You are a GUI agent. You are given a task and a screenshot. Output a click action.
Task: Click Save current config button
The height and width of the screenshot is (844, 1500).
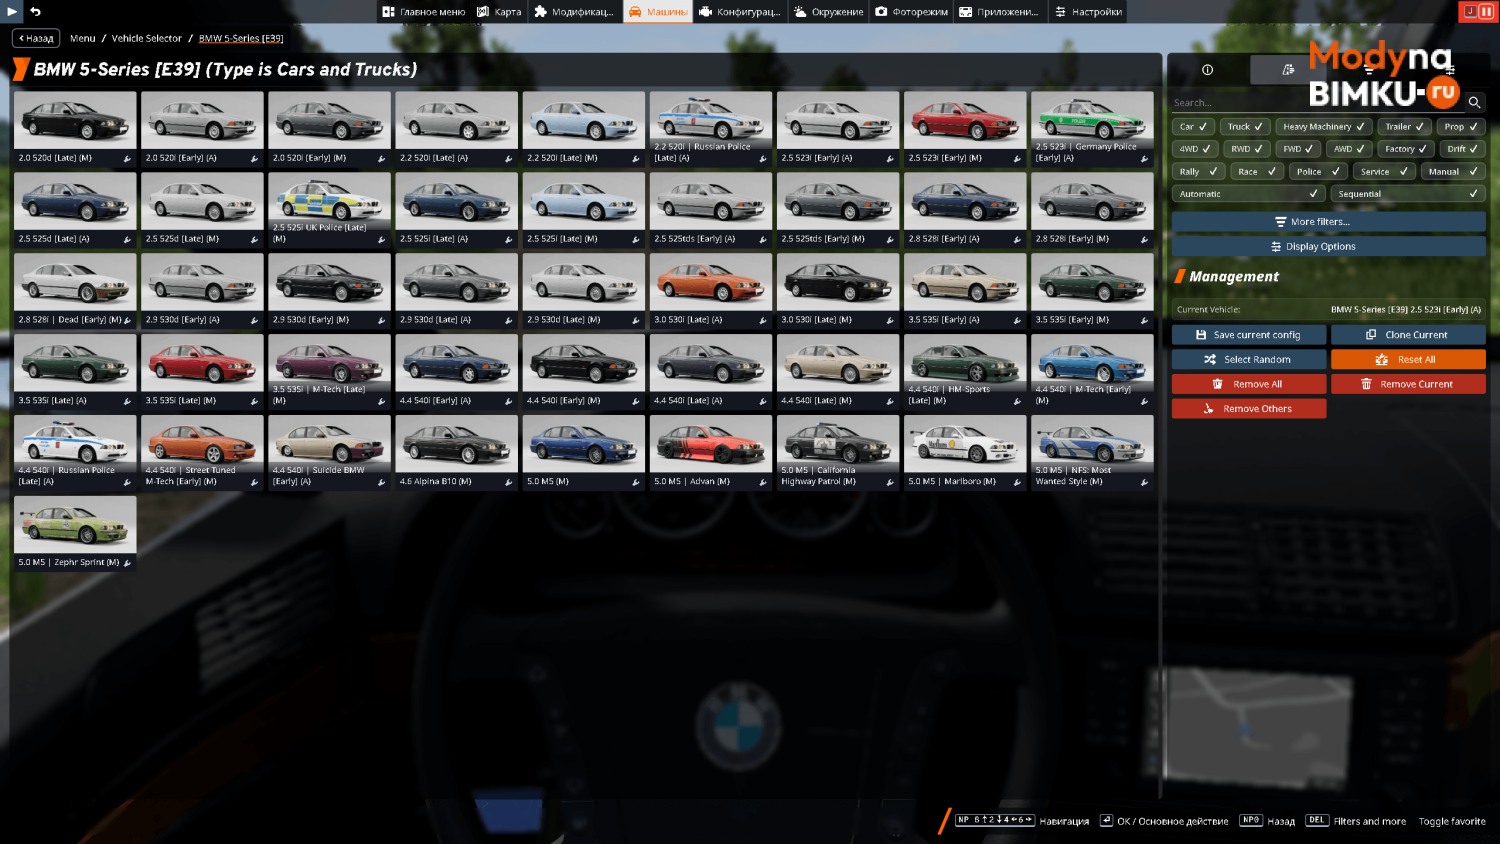[x=1249, y=335]
